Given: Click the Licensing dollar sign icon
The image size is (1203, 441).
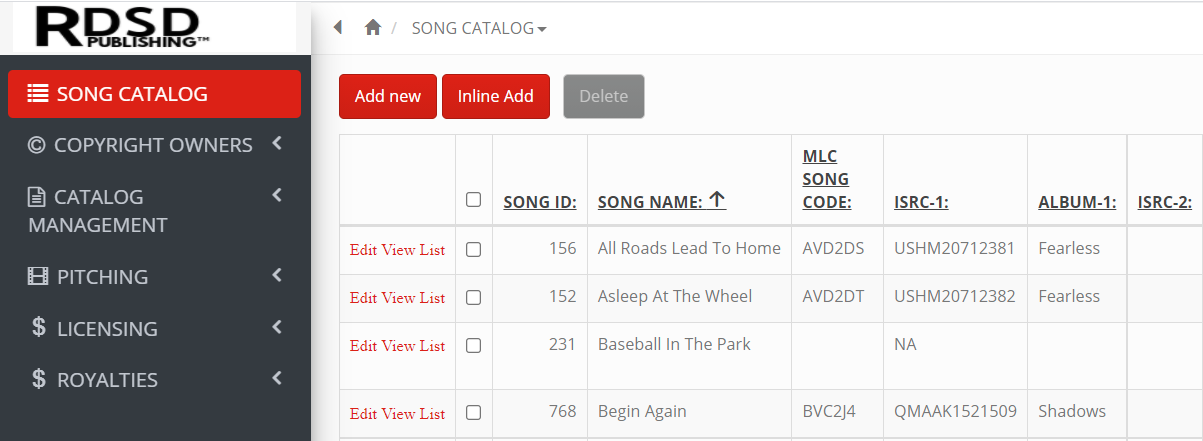Looking at the screenshot, I should (x=39, y=328).
